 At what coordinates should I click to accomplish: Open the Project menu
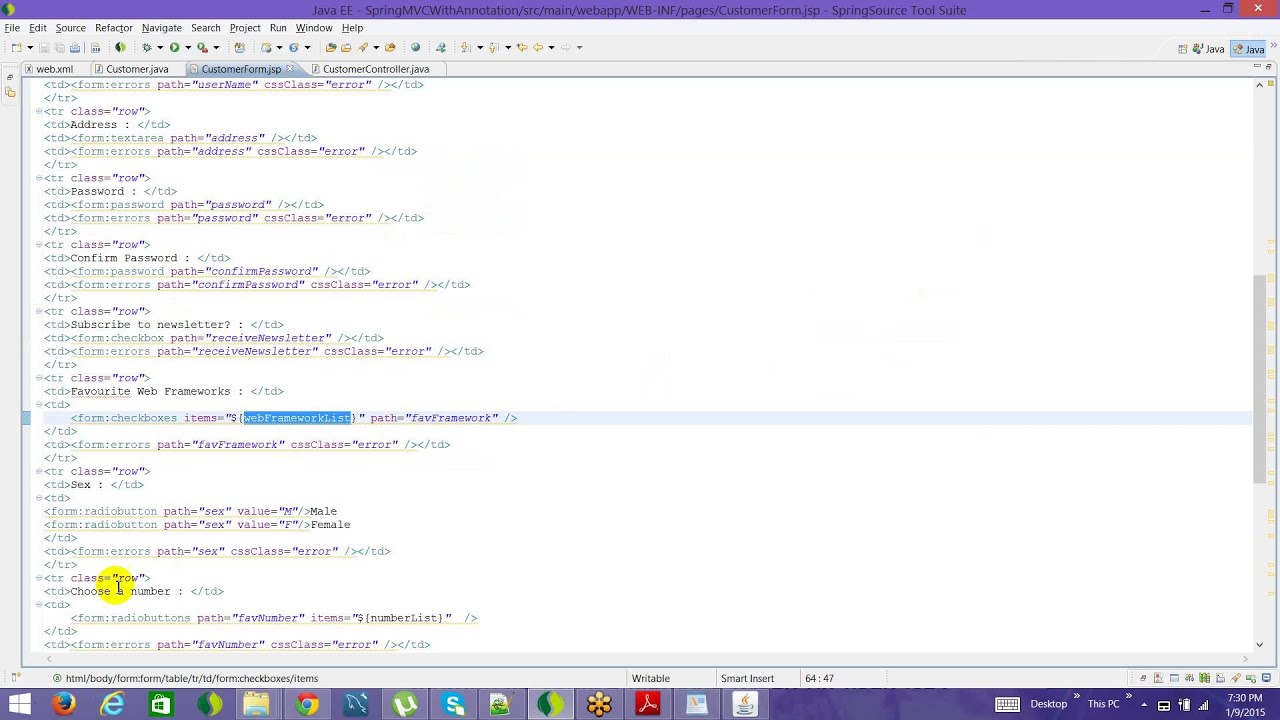click(x=245, y=28)
